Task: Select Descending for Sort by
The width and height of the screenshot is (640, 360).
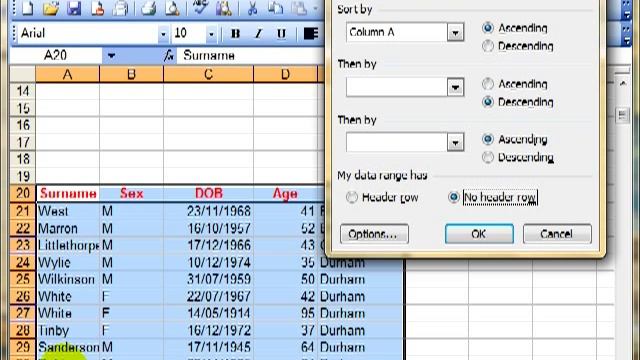Action: (x=488, y=46)
